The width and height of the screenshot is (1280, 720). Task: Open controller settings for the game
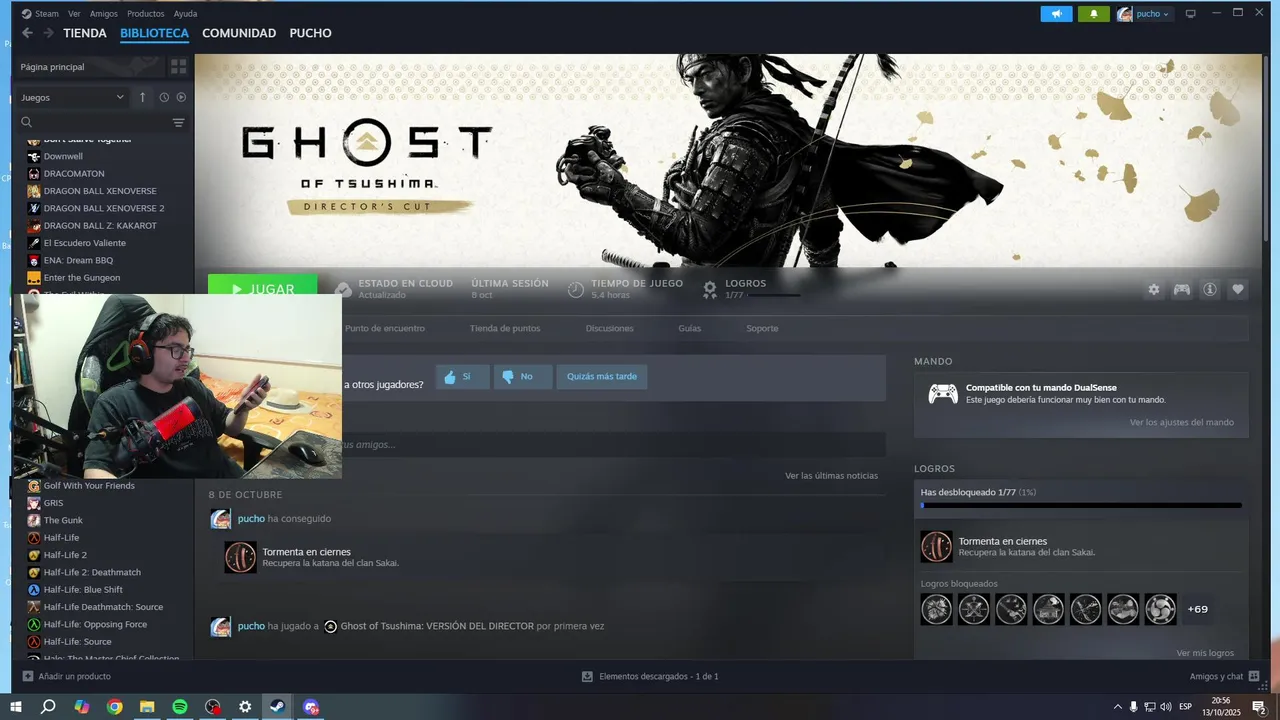pos(1182,289)
